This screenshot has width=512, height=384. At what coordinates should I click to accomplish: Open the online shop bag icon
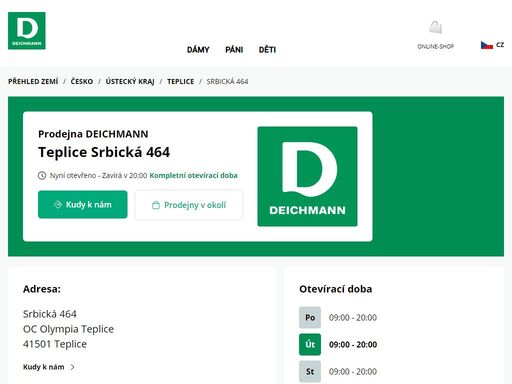pyautogui.click(x=435, y=28)
